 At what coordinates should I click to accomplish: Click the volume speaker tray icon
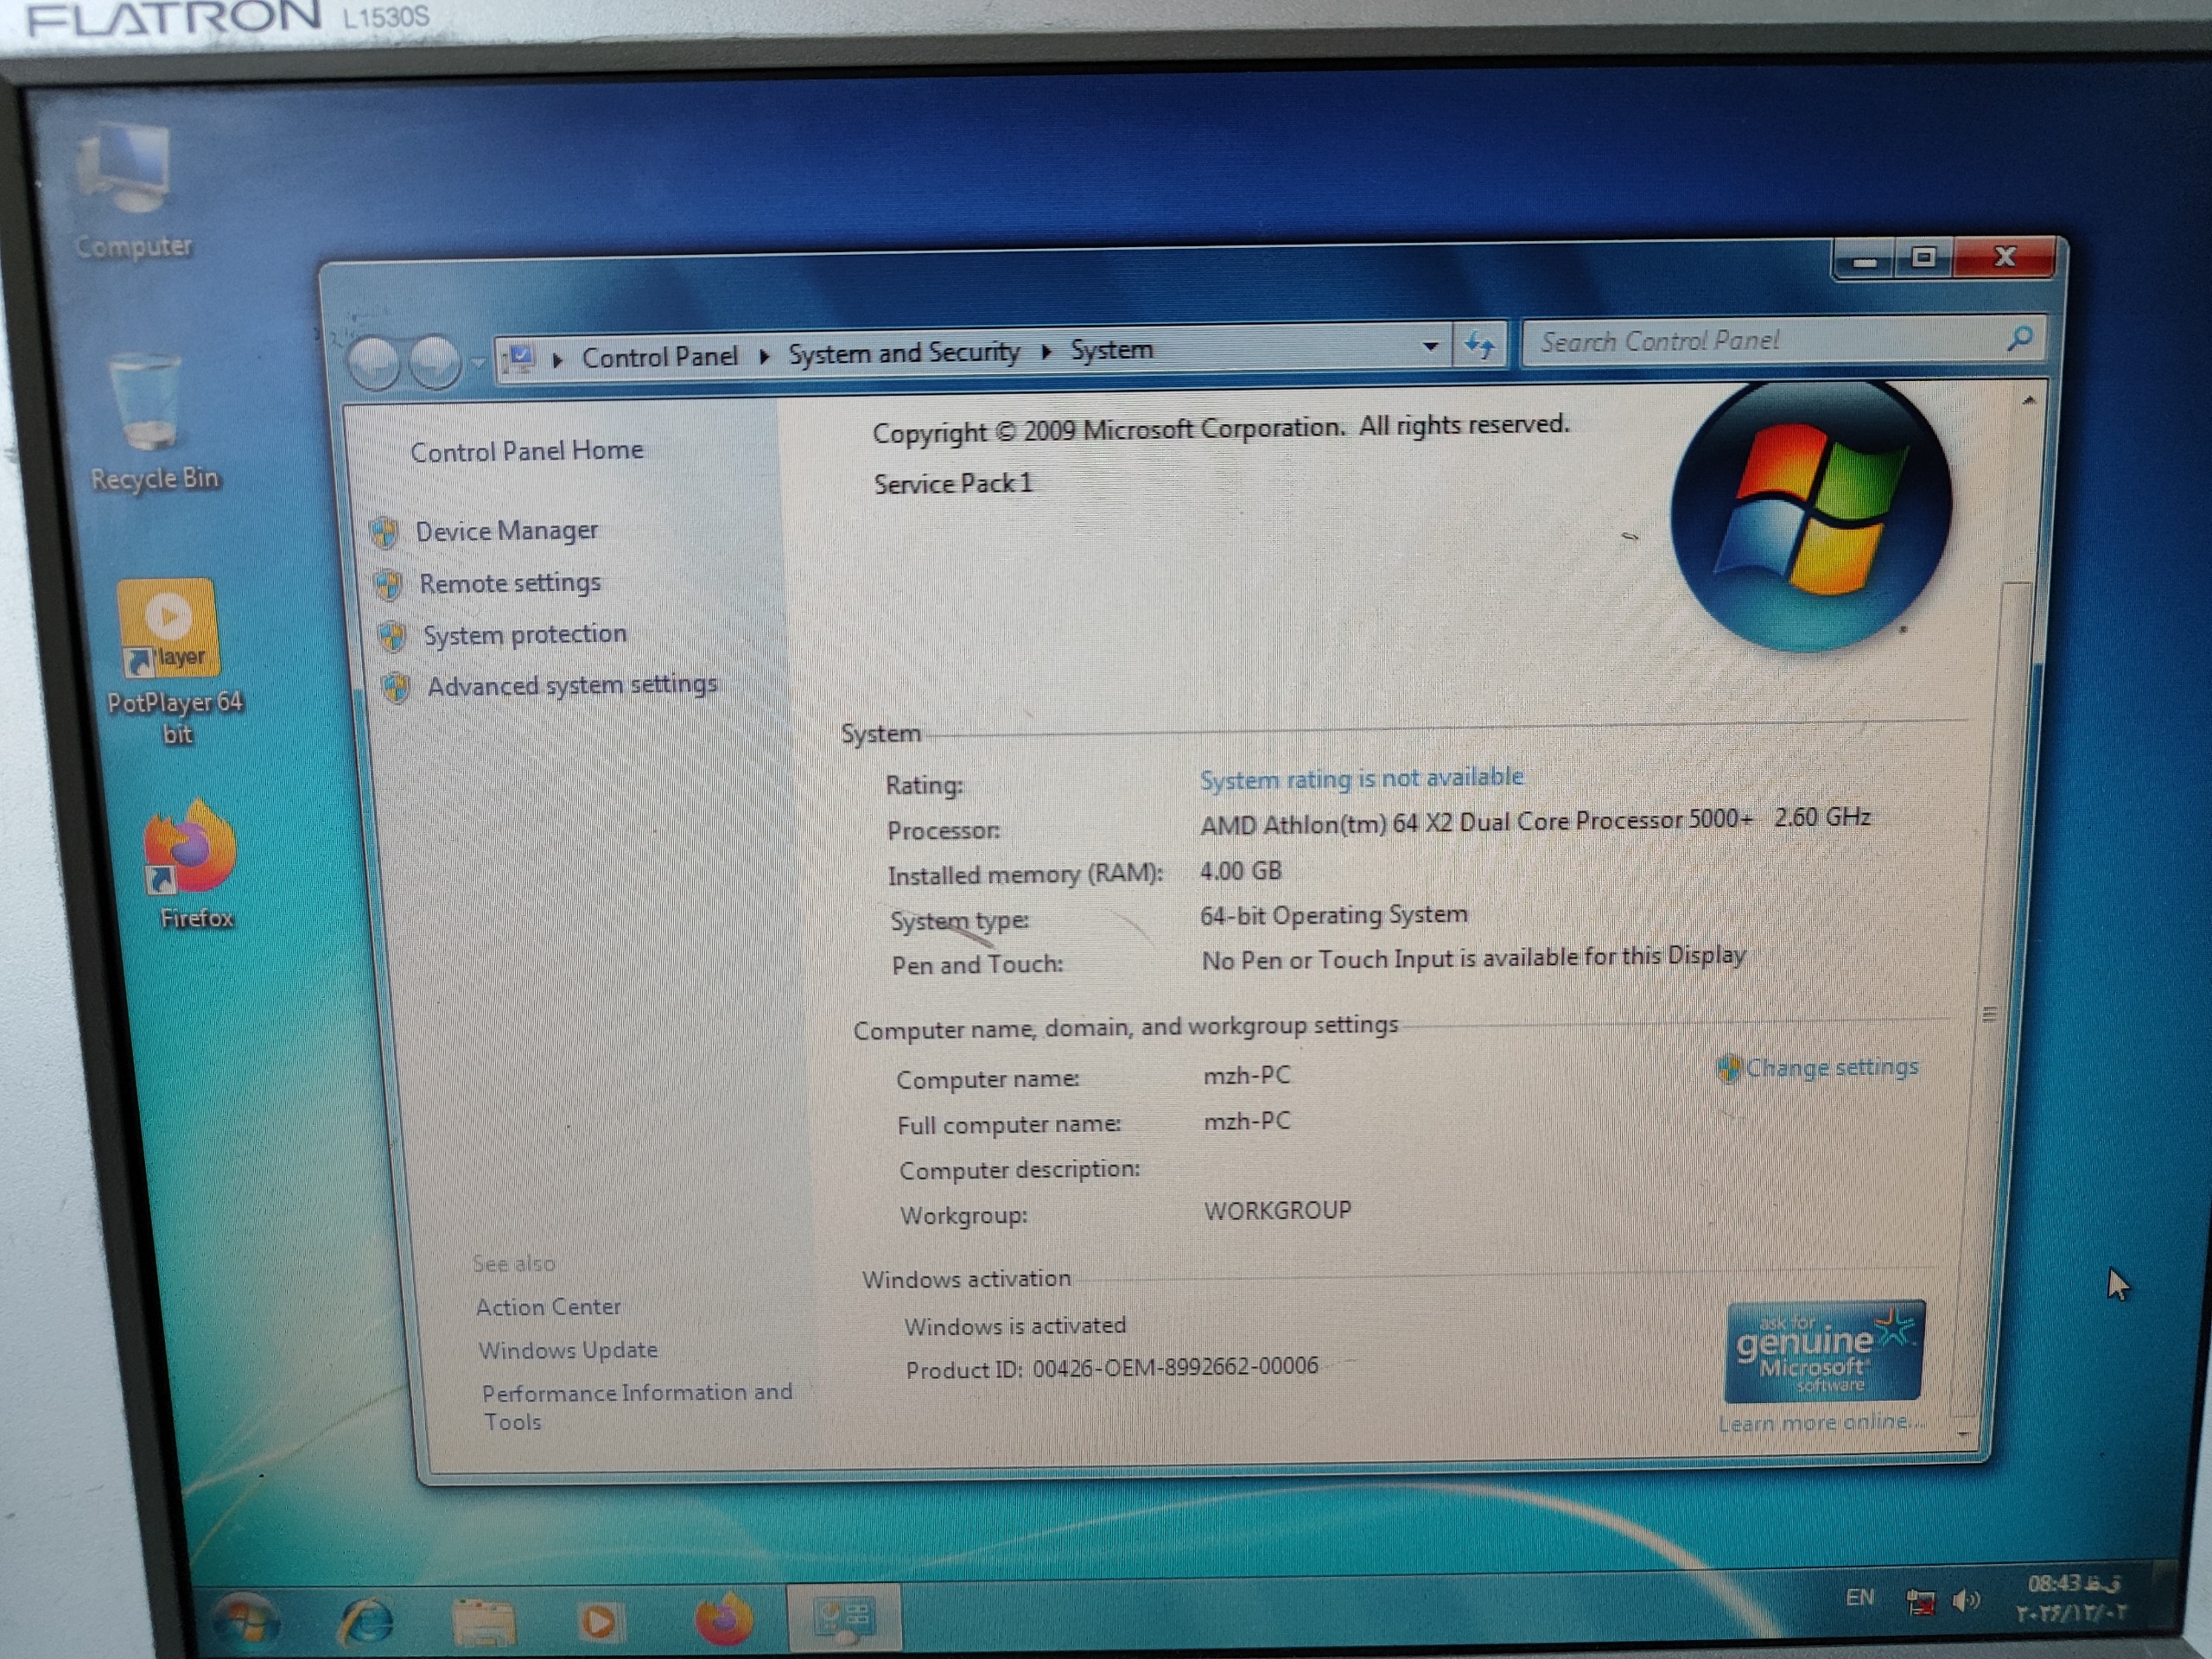tap(1965, 1601)
